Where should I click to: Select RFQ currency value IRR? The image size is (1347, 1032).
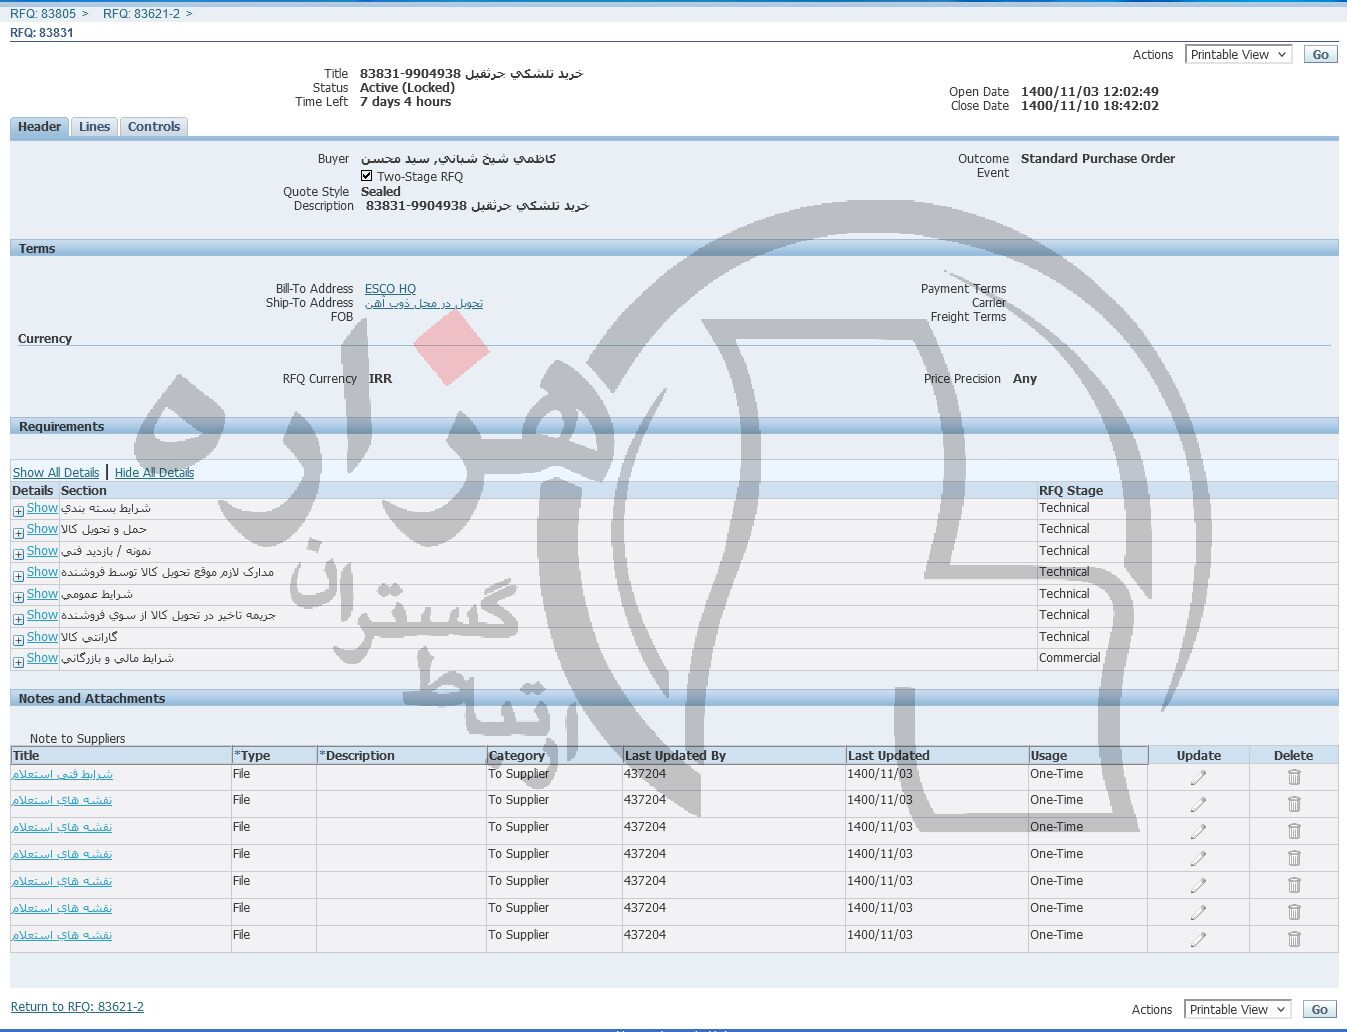[x=380, y=379]
